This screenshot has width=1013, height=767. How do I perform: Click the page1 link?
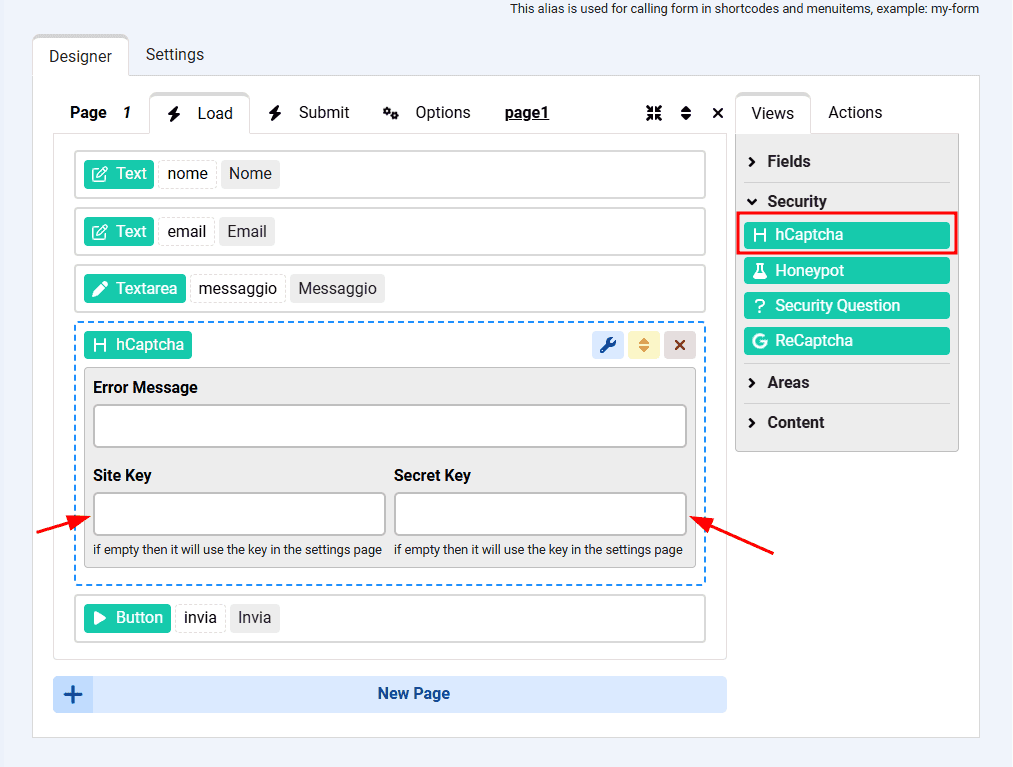click(x=527, y=113)
